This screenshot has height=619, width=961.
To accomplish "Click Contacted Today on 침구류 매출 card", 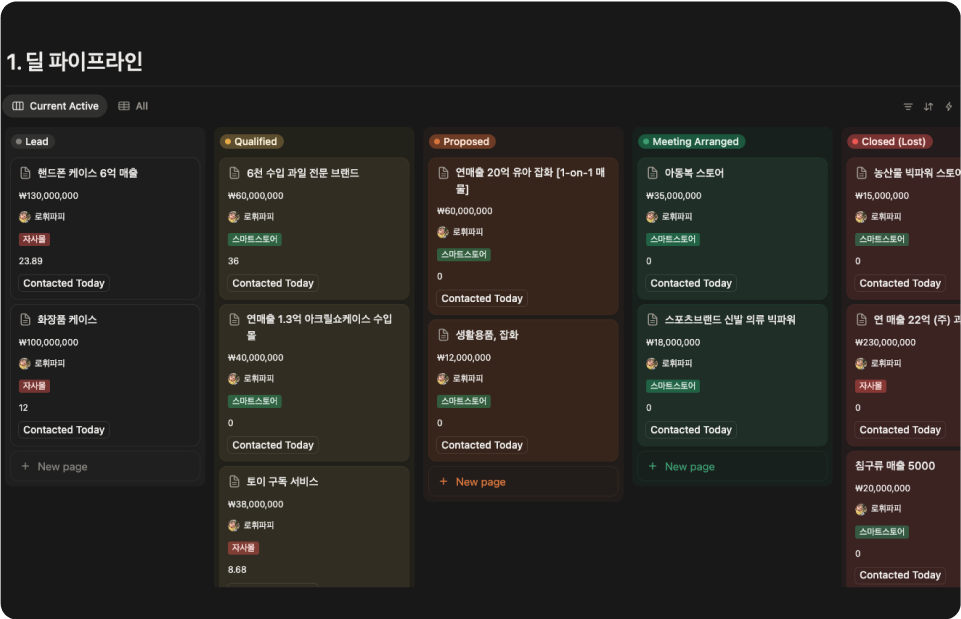I will (900, 575).
